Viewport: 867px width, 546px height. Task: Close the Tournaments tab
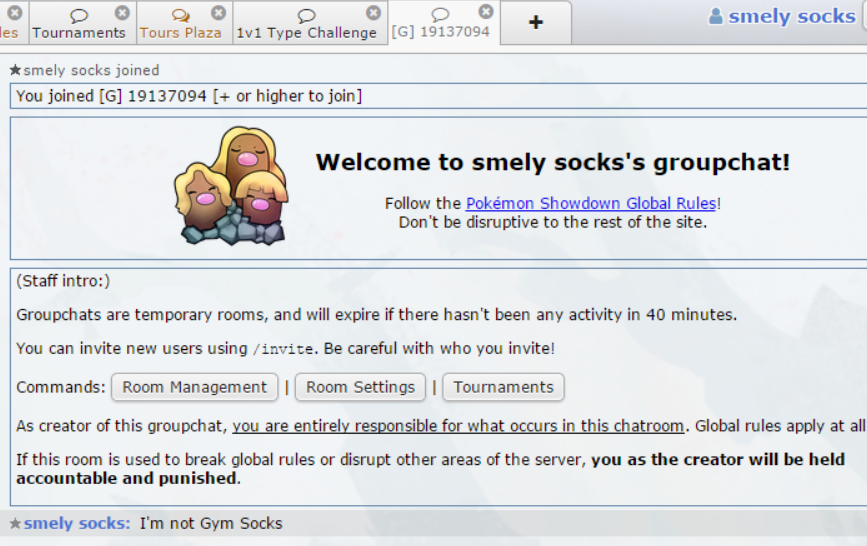[x=122, y=13]
